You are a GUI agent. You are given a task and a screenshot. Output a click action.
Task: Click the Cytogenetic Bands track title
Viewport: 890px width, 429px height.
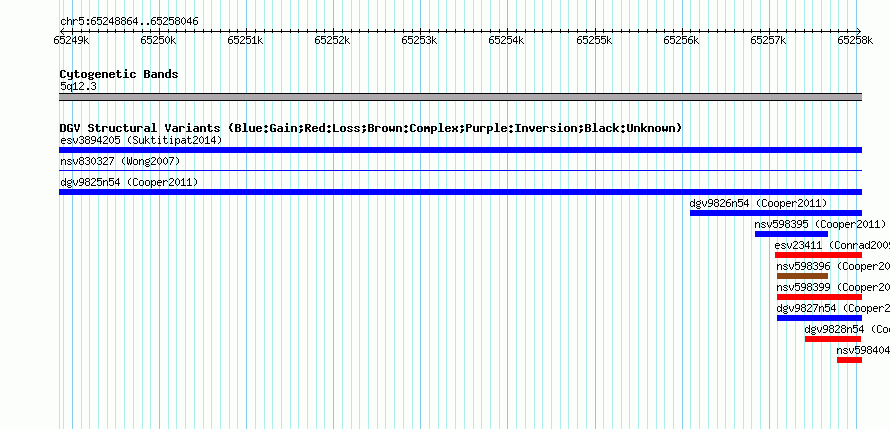119,74
